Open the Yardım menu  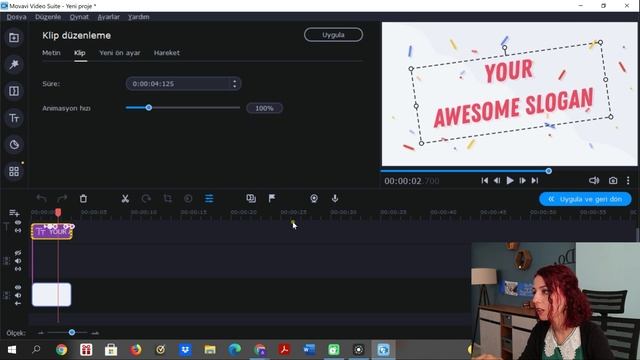139,17
